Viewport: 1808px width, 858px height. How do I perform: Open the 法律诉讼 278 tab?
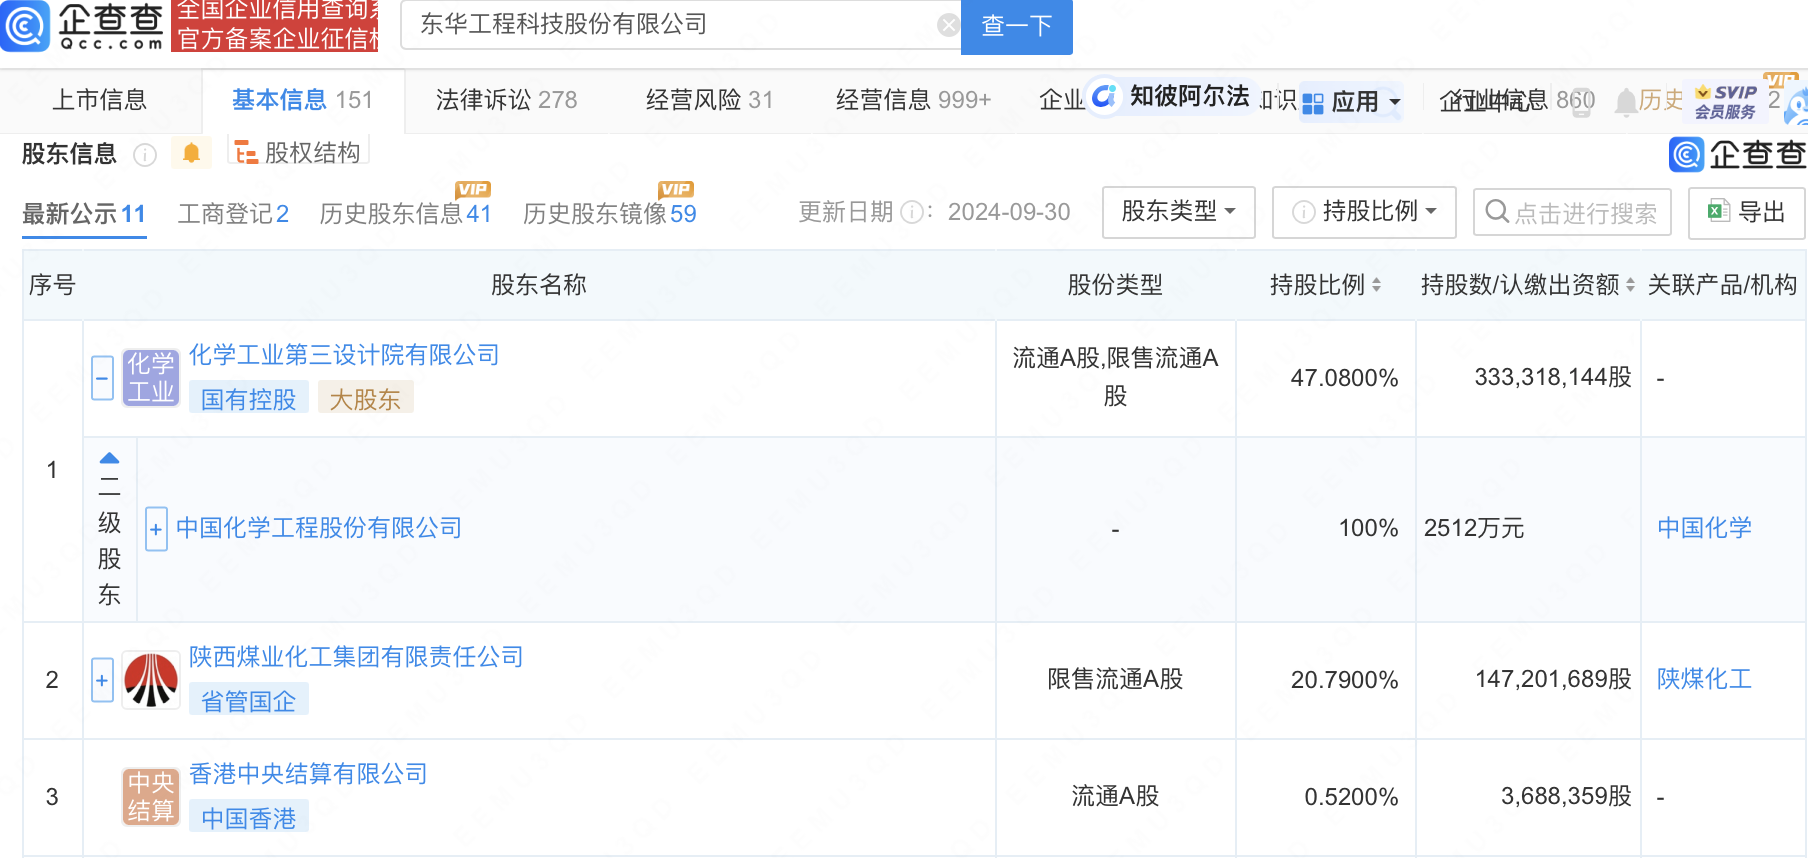pyautogui.click(x=506, y=100)
